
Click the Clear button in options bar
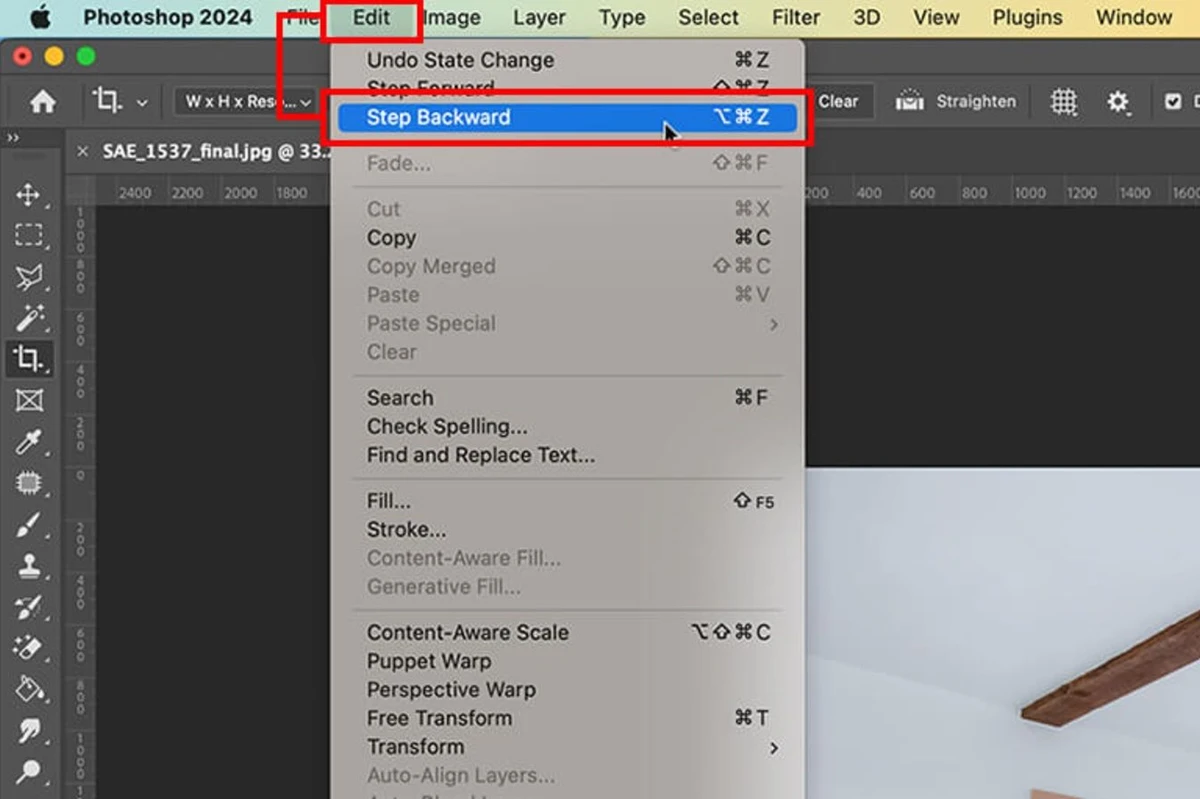838,101
